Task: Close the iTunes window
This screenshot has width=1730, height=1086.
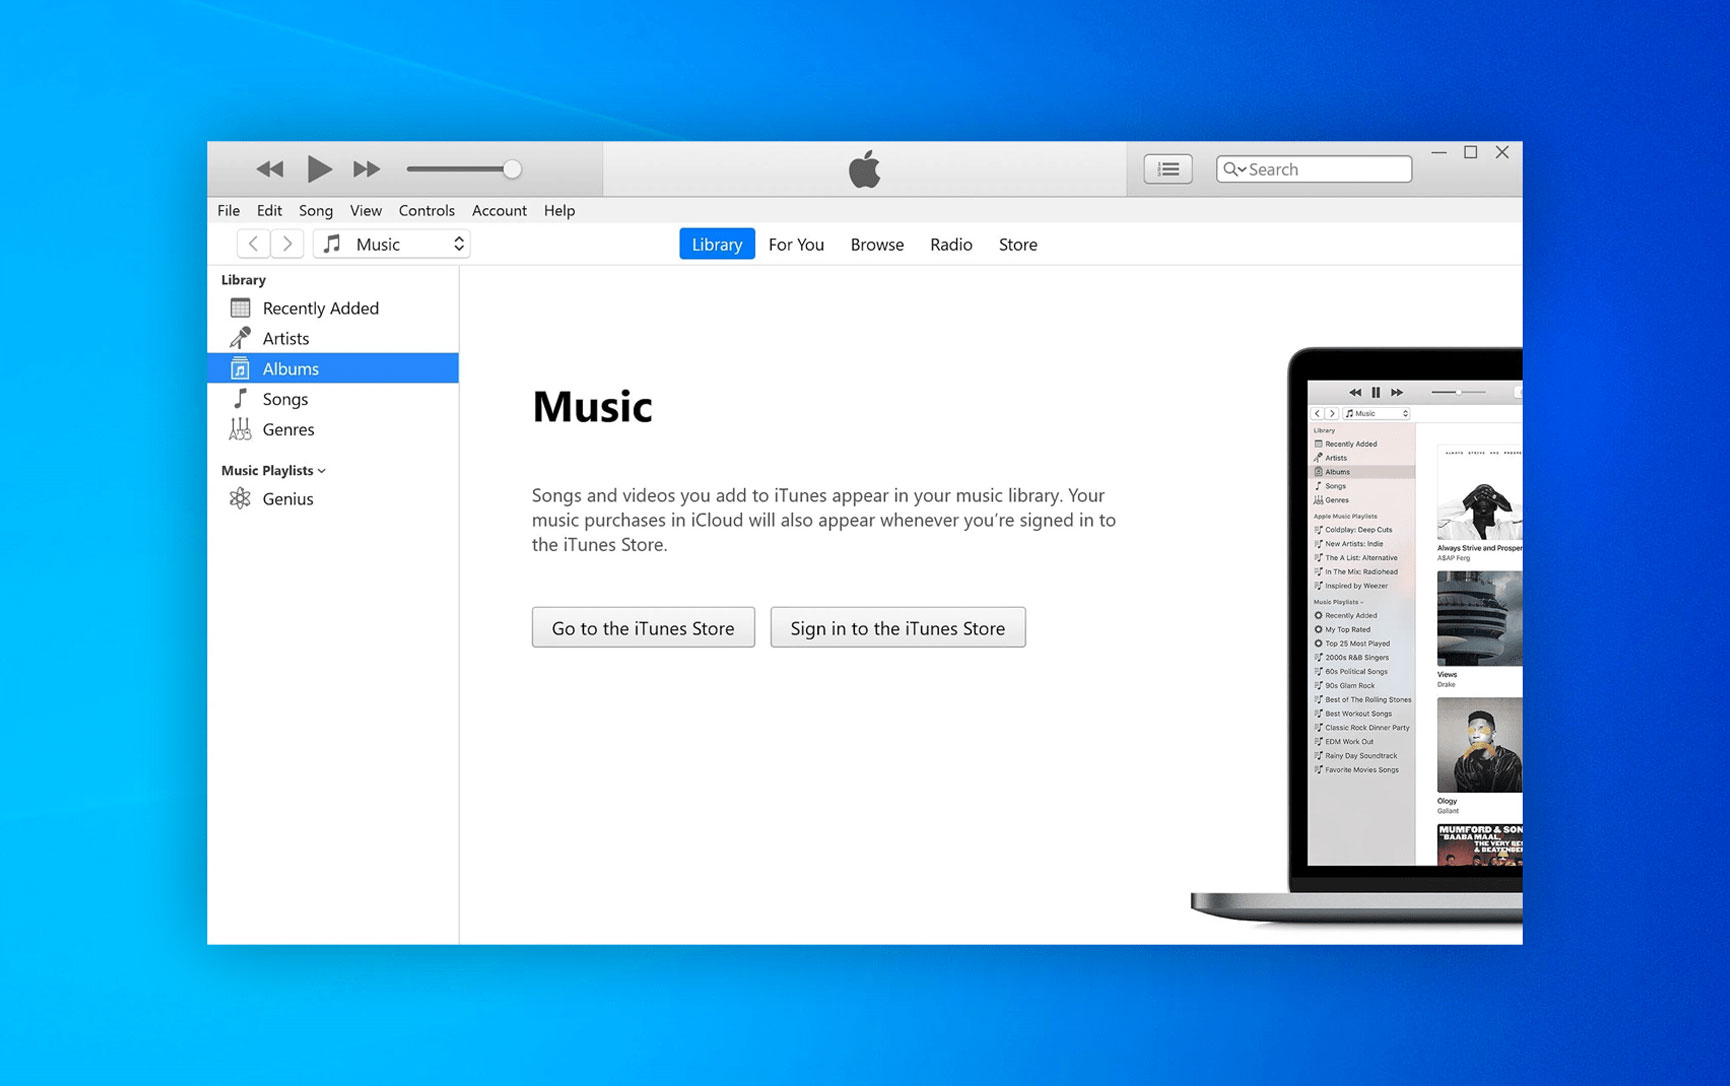Action: click(1502, 152)
